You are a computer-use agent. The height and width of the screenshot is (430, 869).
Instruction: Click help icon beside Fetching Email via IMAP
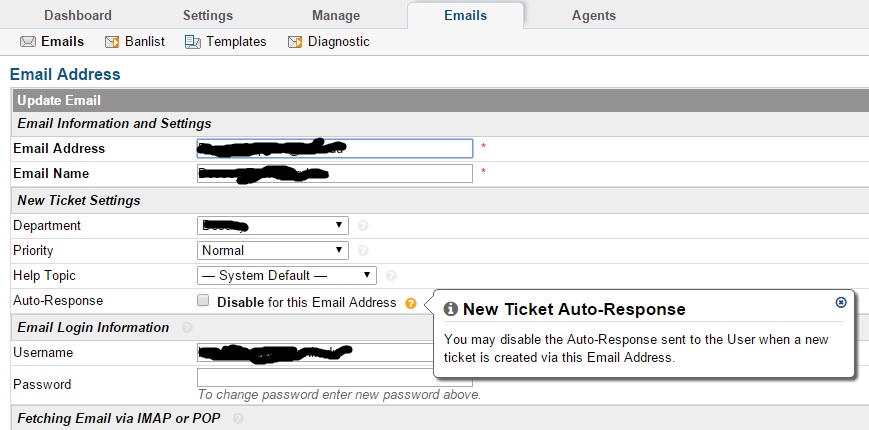click(238, 418)
